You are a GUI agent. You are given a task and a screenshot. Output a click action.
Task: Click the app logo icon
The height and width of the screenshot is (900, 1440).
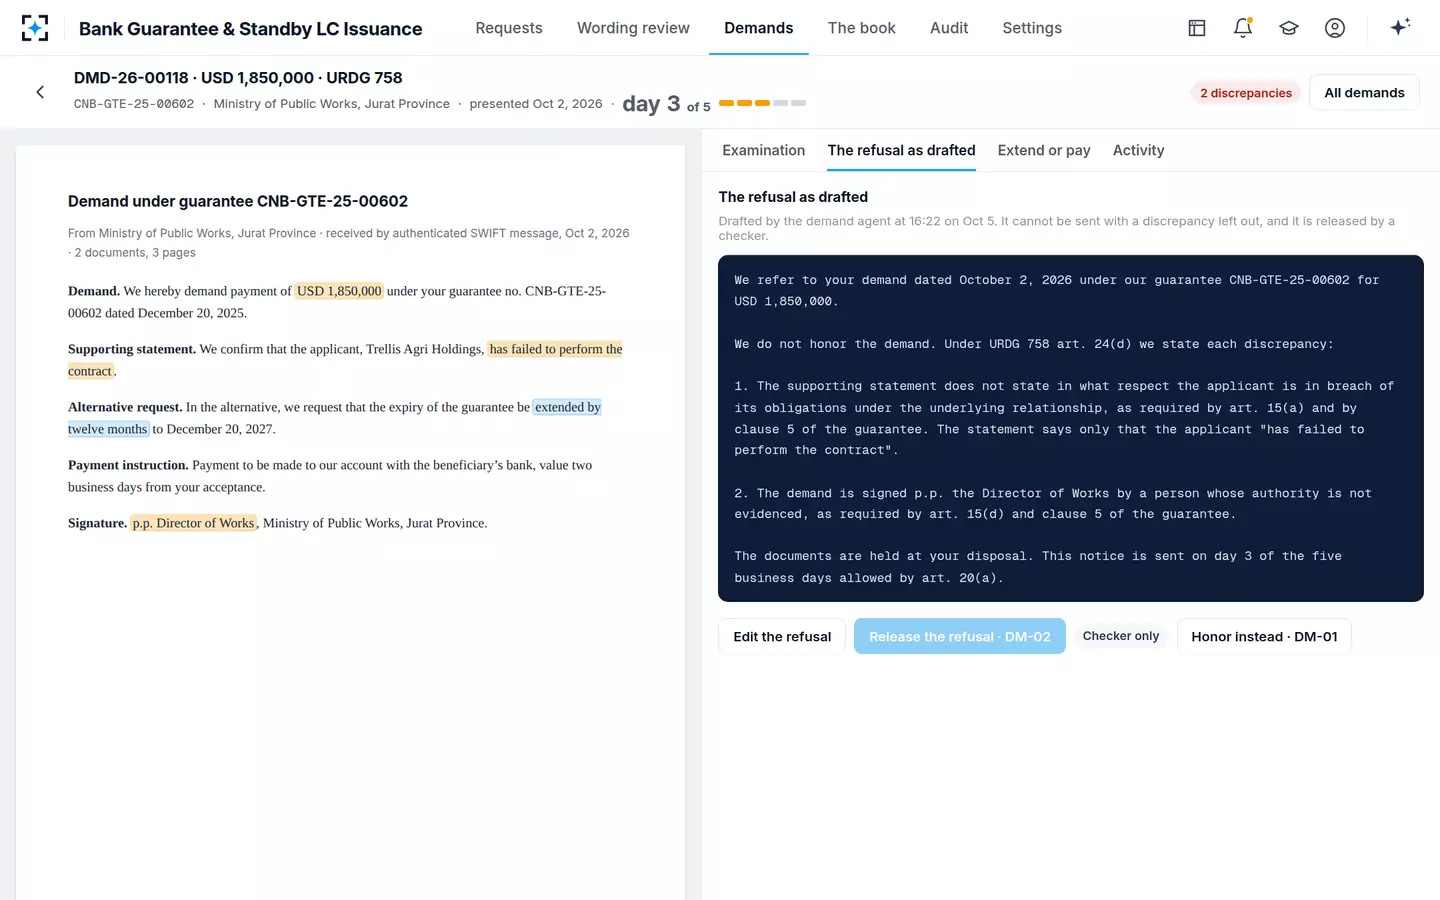click(35, 28)
